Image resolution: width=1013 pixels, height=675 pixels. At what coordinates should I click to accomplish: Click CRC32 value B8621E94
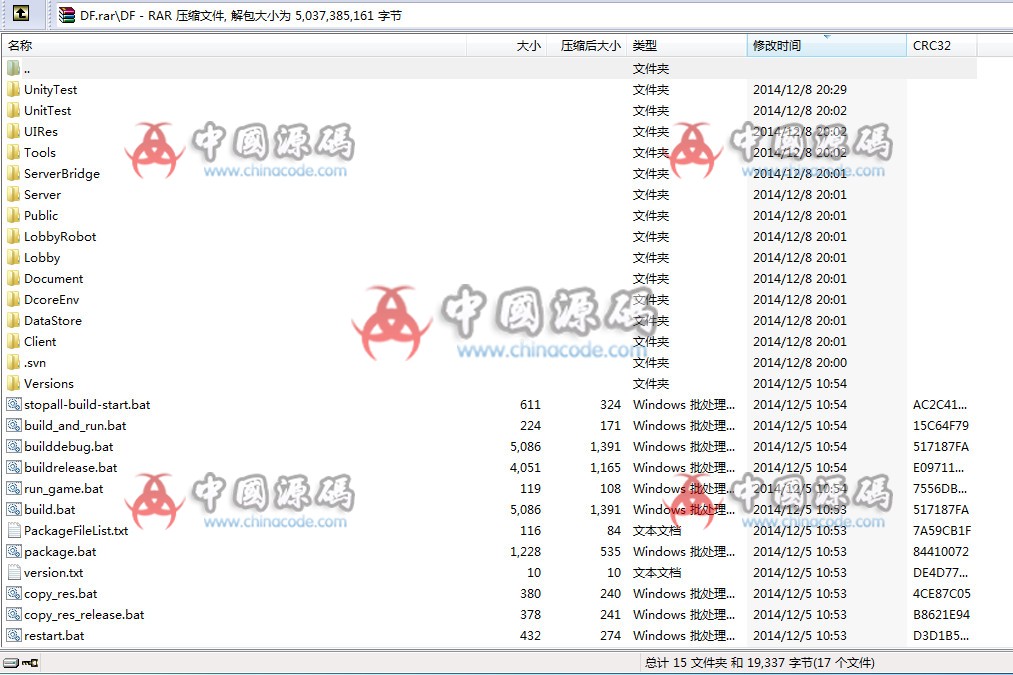click(941, 614)
